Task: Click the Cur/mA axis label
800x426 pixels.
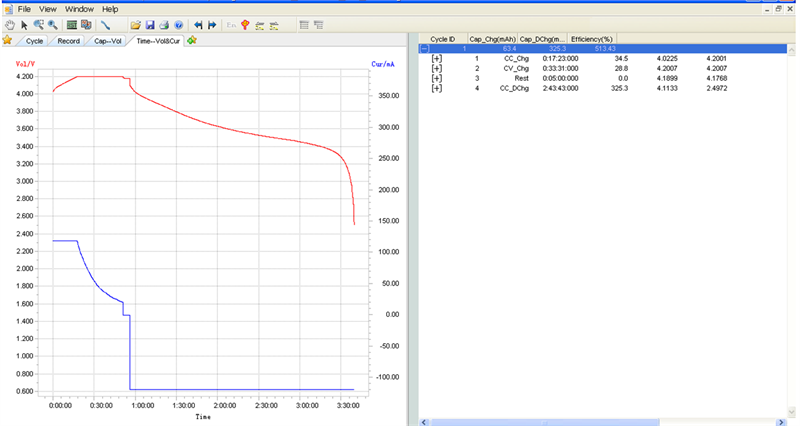Action: (x=383, y=64)
